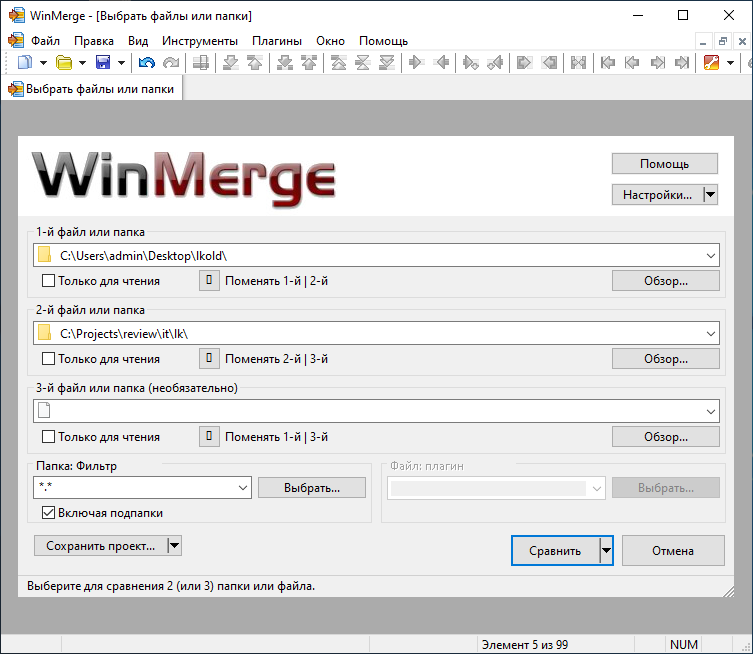
Task: Click swap 1st and 3rd paths icon
Action: click(x=209, y=436)
